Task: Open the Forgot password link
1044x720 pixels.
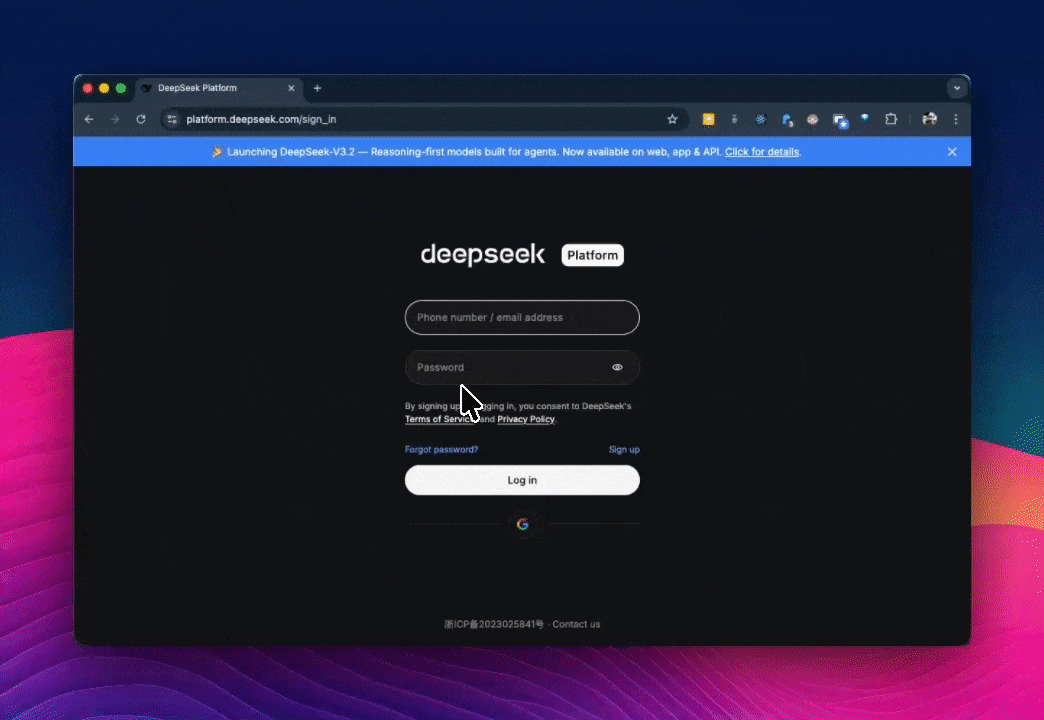Action: 441,450
